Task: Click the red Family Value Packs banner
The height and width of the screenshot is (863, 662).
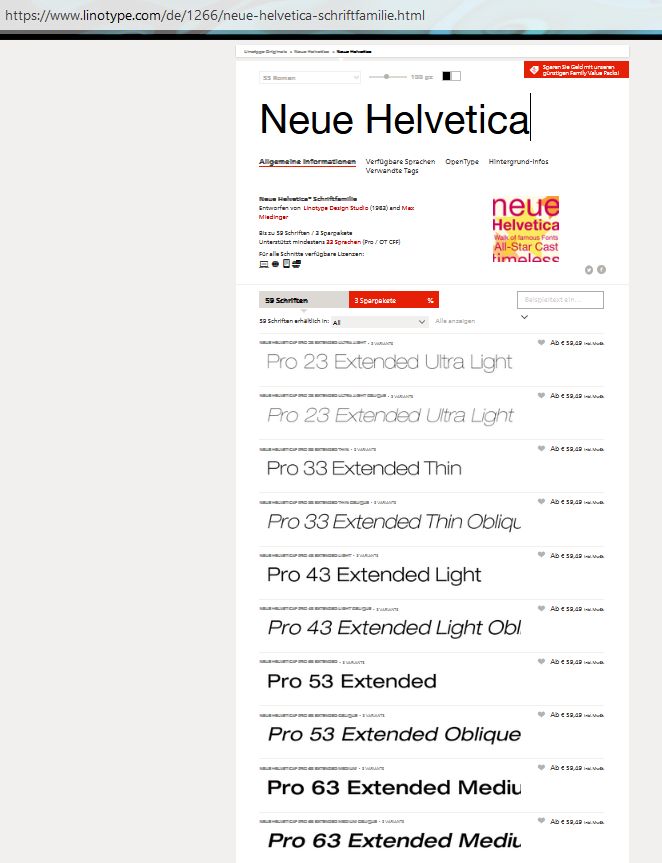Action: [x=576, y=70]
